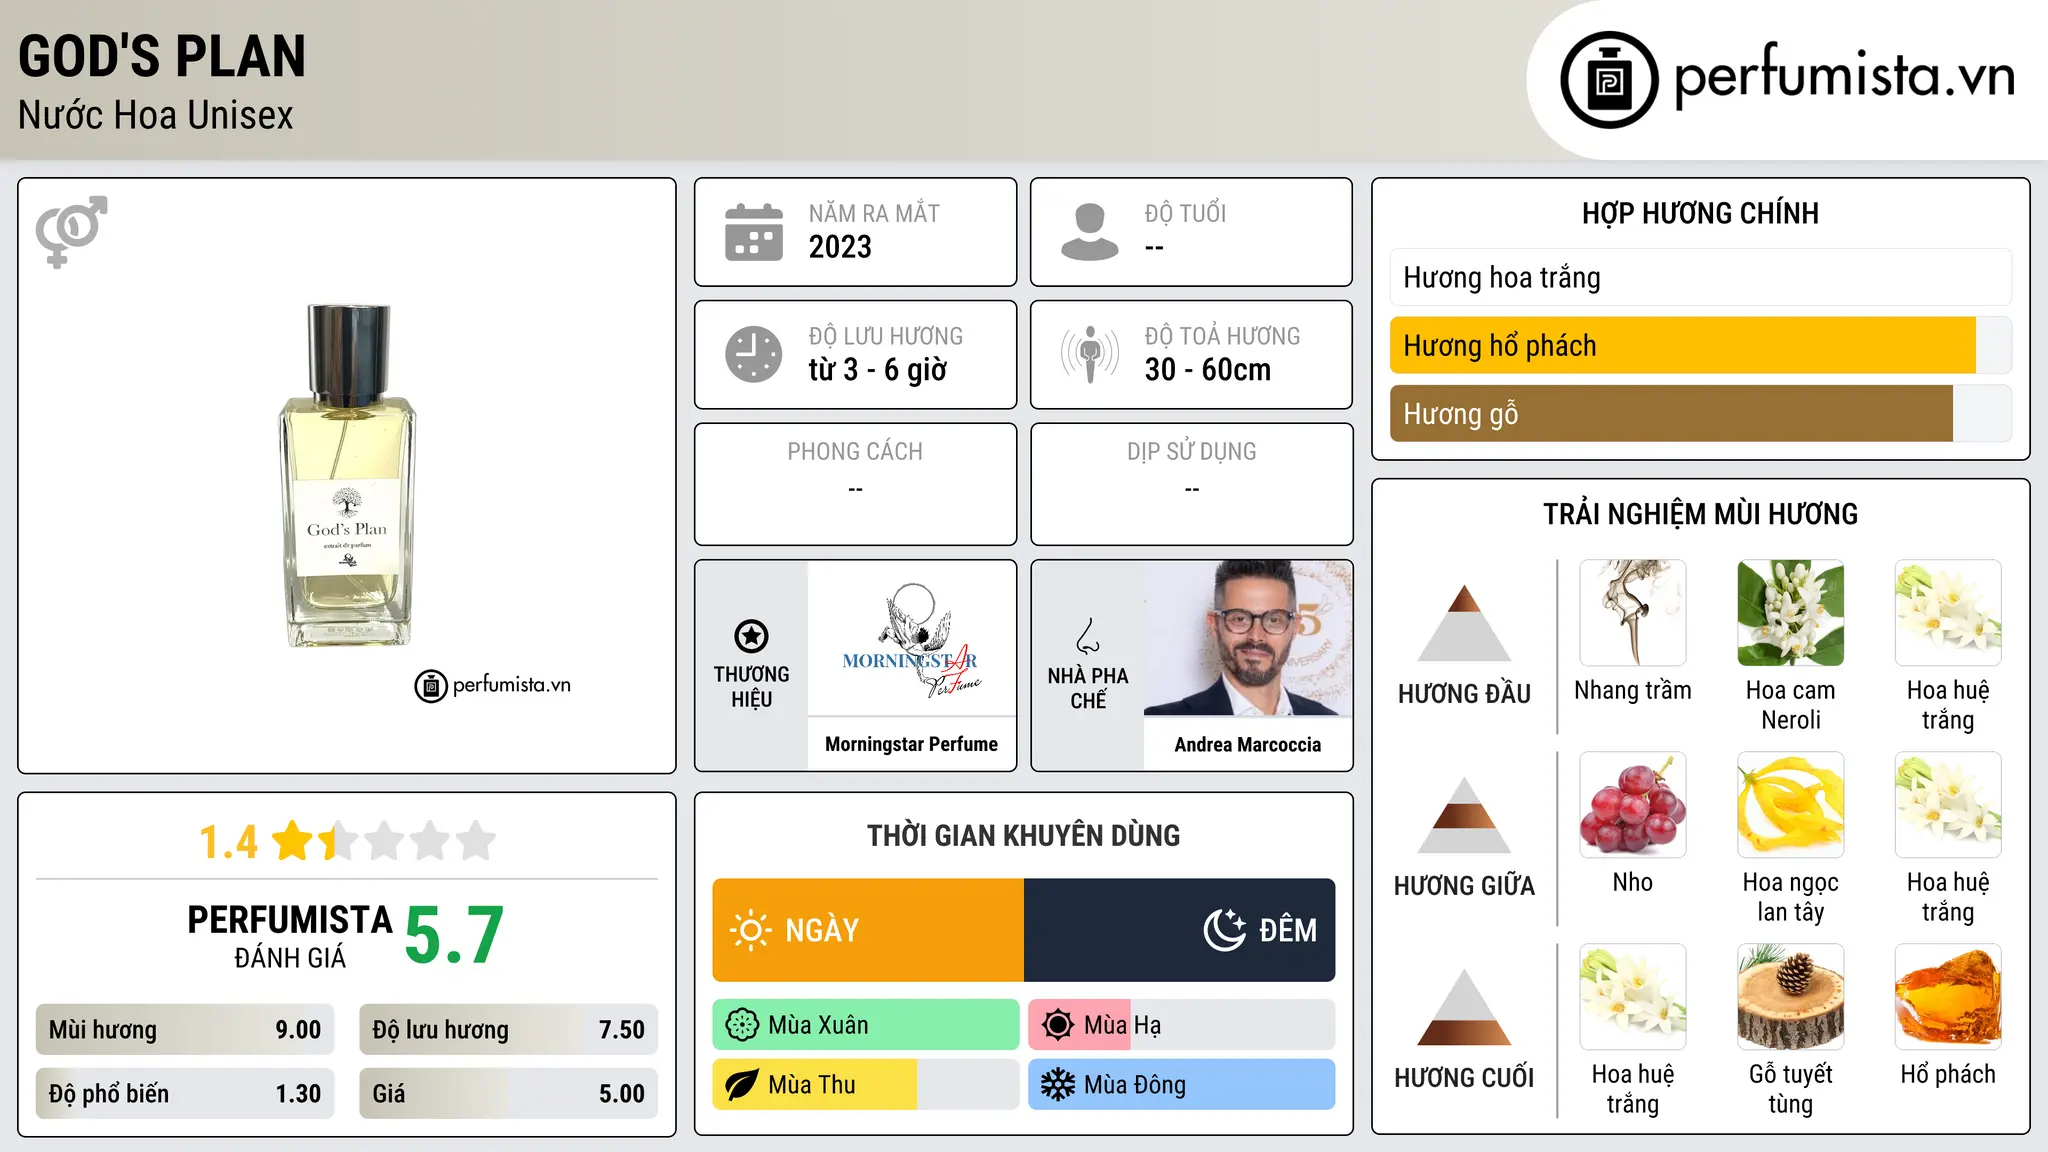The height and width of the screenshot is (1152, 2048).
Task: Click the clock icon beside Độ lưu hương
Action: tap(754, 354)
